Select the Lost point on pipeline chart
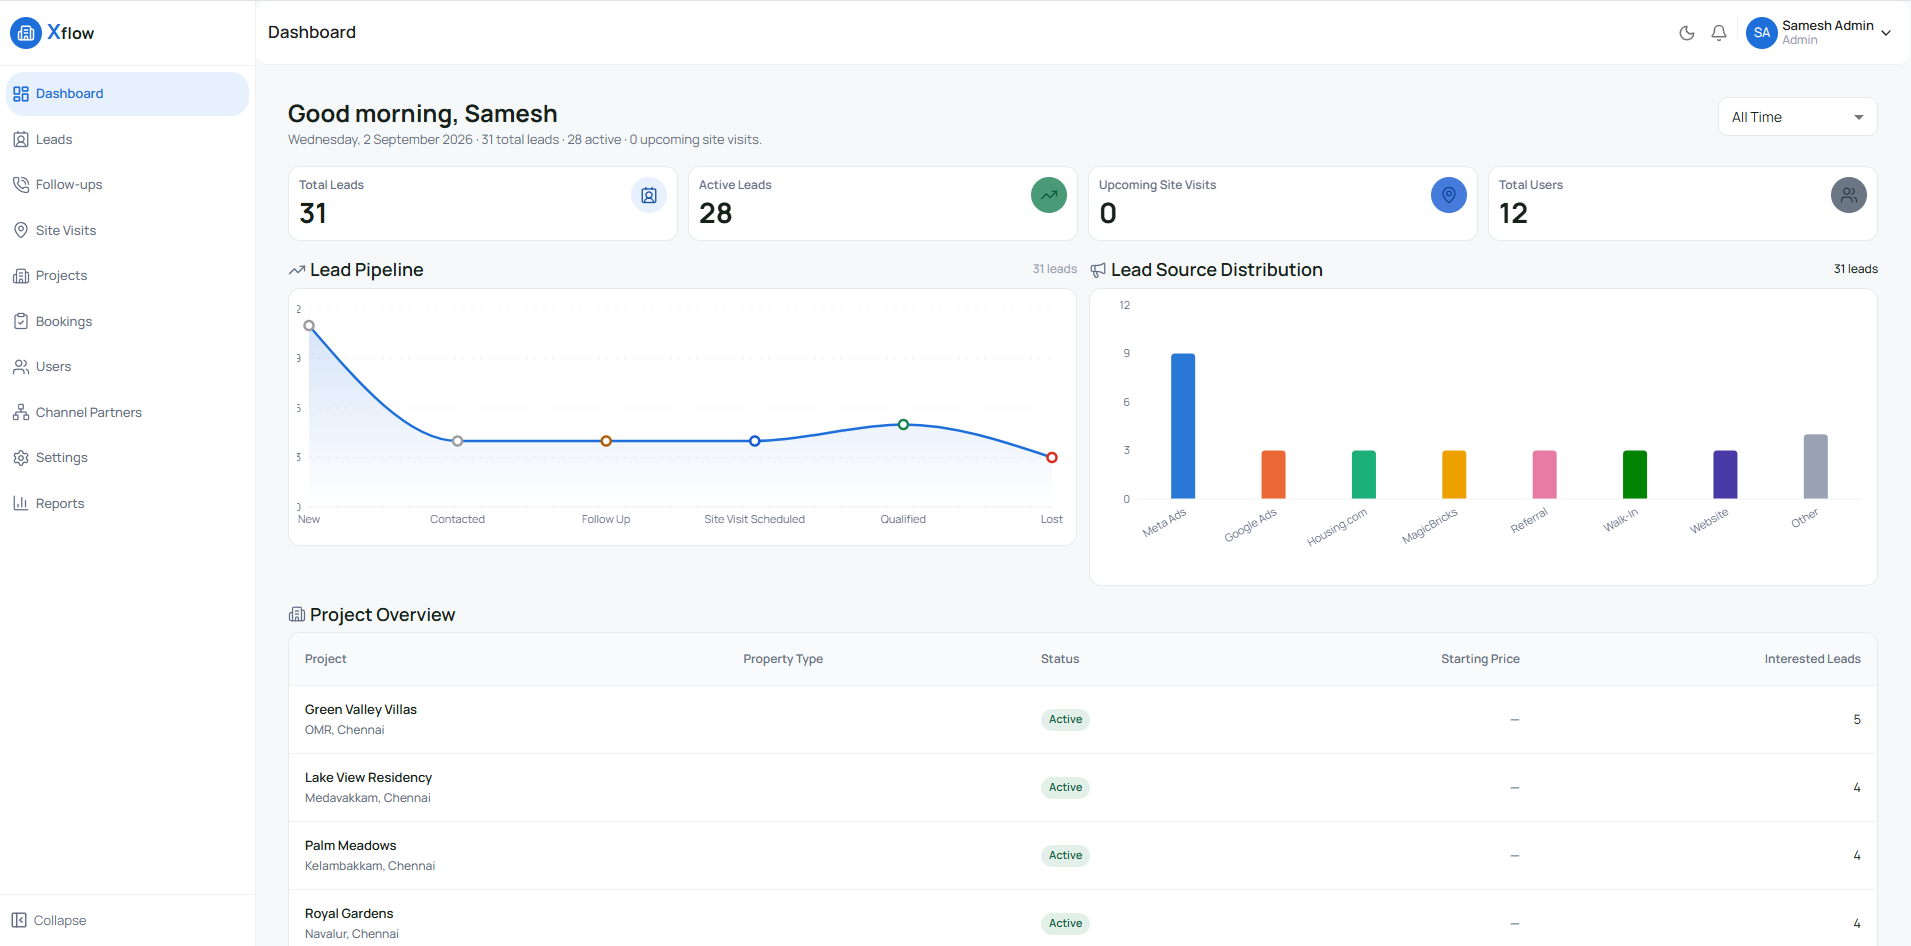The image size is (1911, 946). coord(1052,458)
